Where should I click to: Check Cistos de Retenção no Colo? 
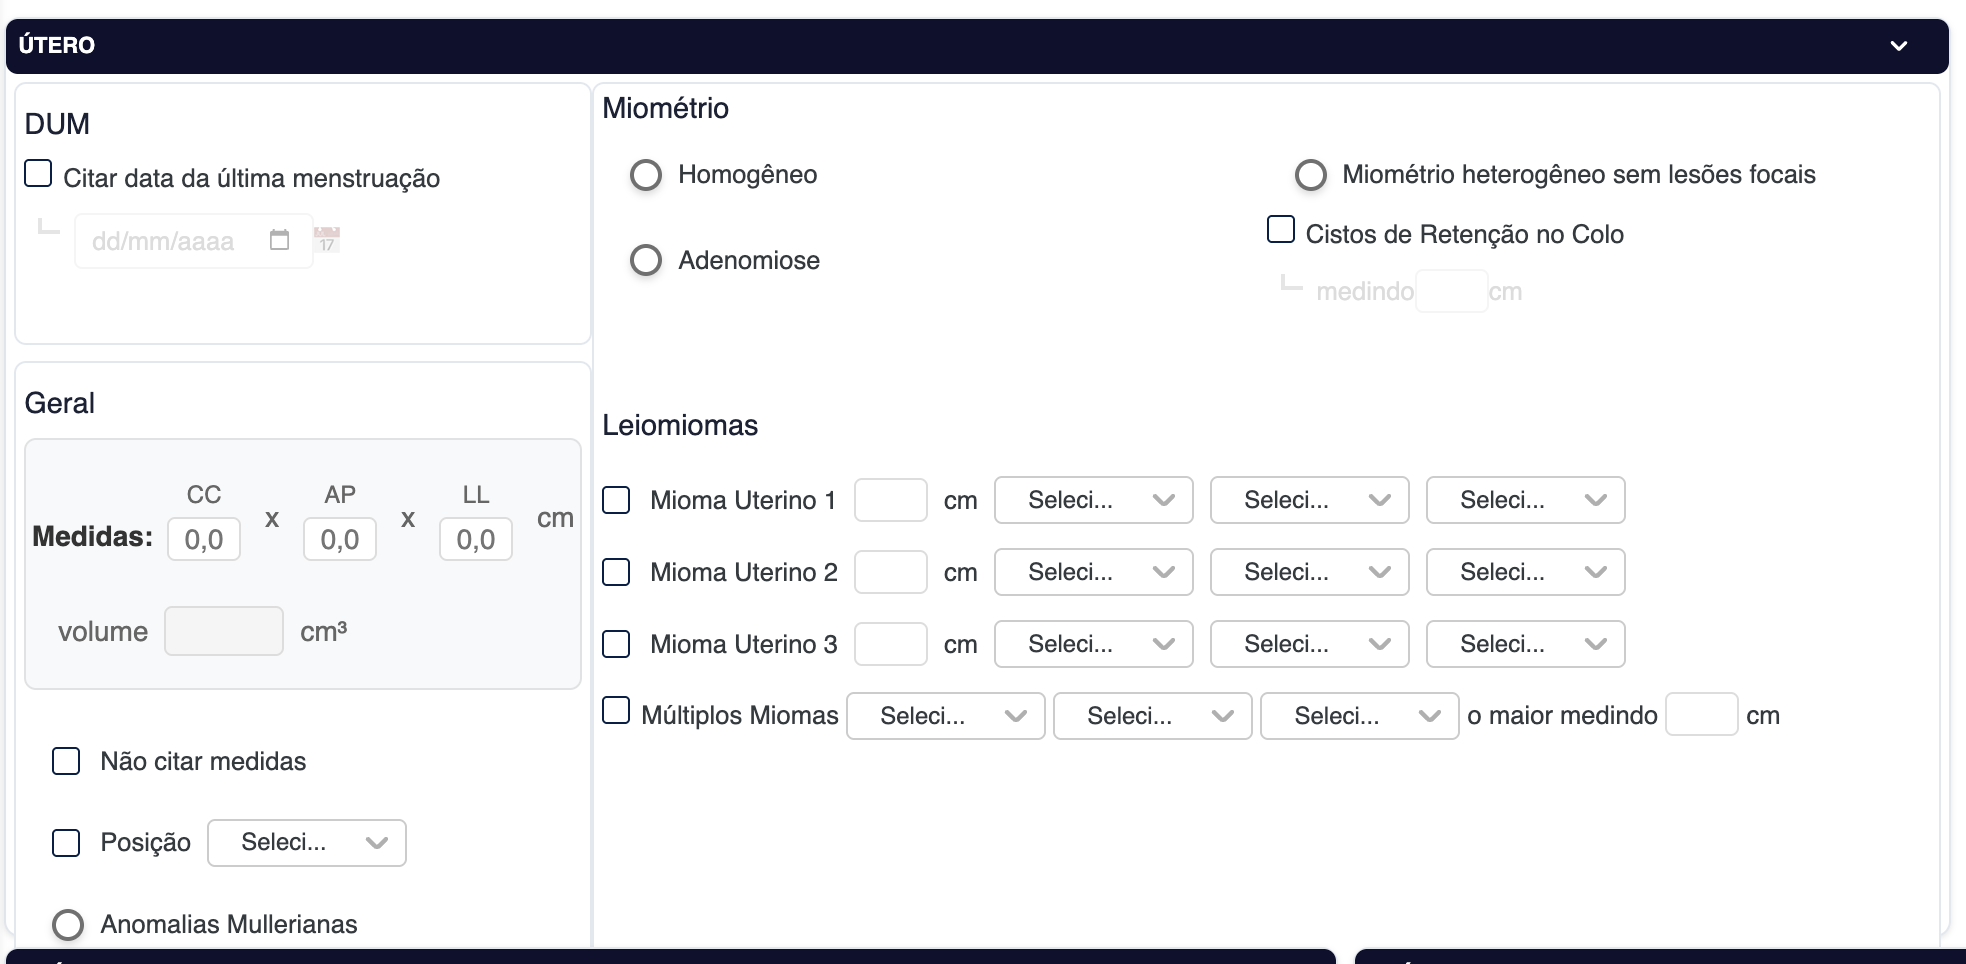tap(1280, 230)
